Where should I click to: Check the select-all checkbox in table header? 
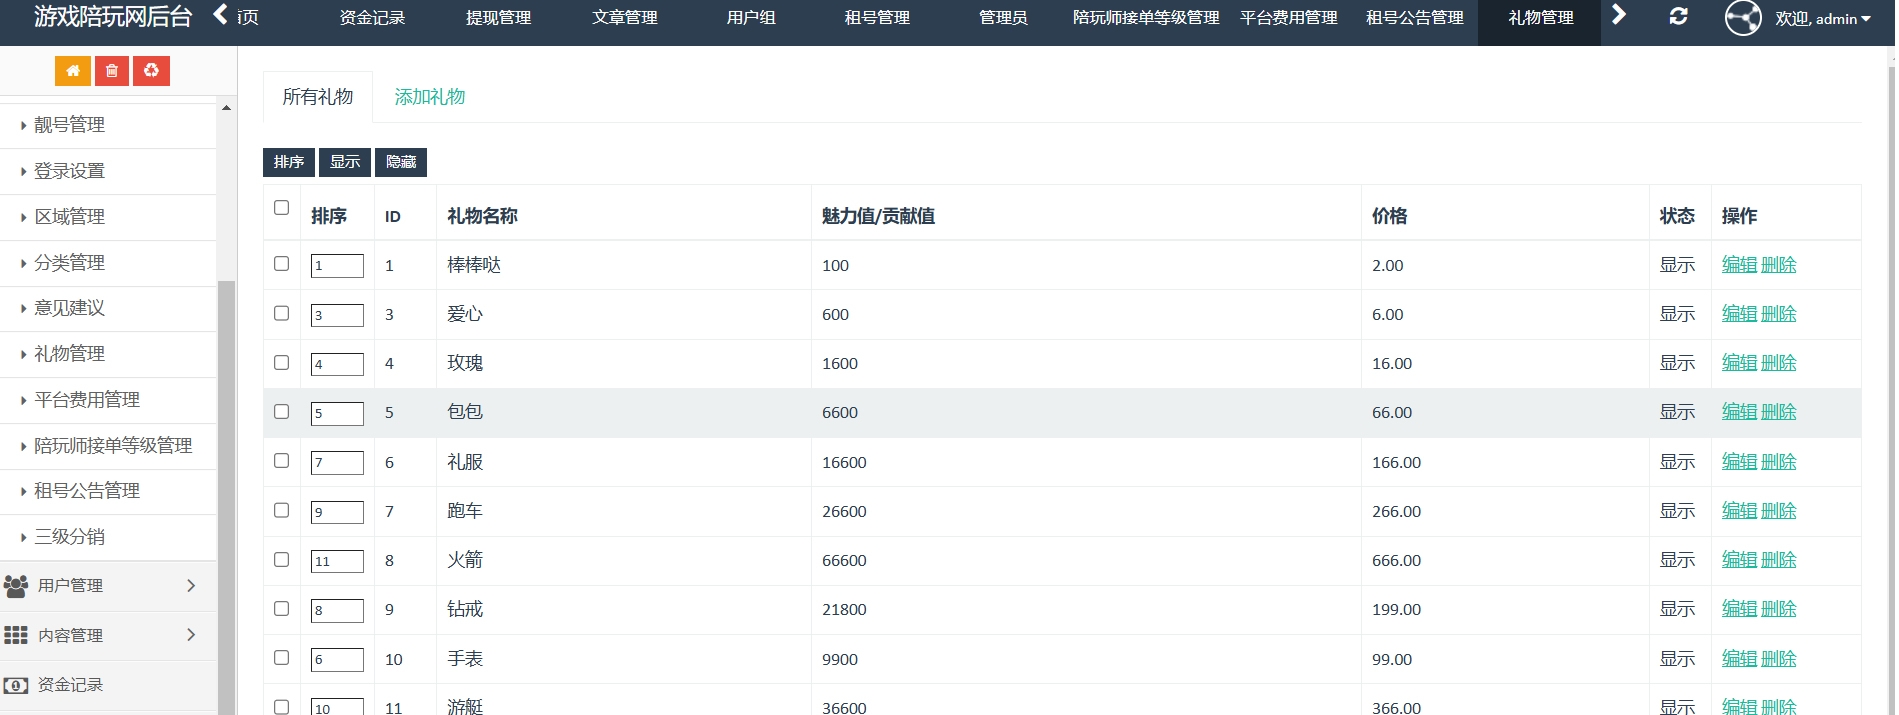coord(281,208)
